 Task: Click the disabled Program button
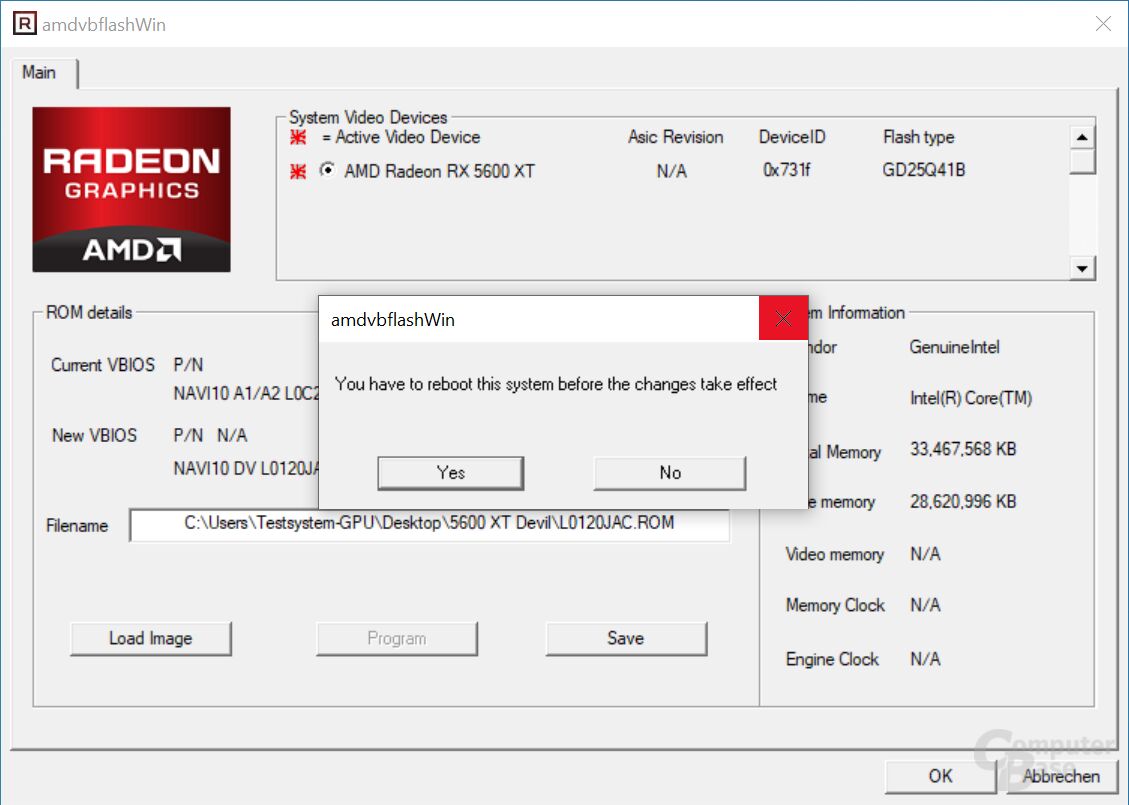pos(397,639)
